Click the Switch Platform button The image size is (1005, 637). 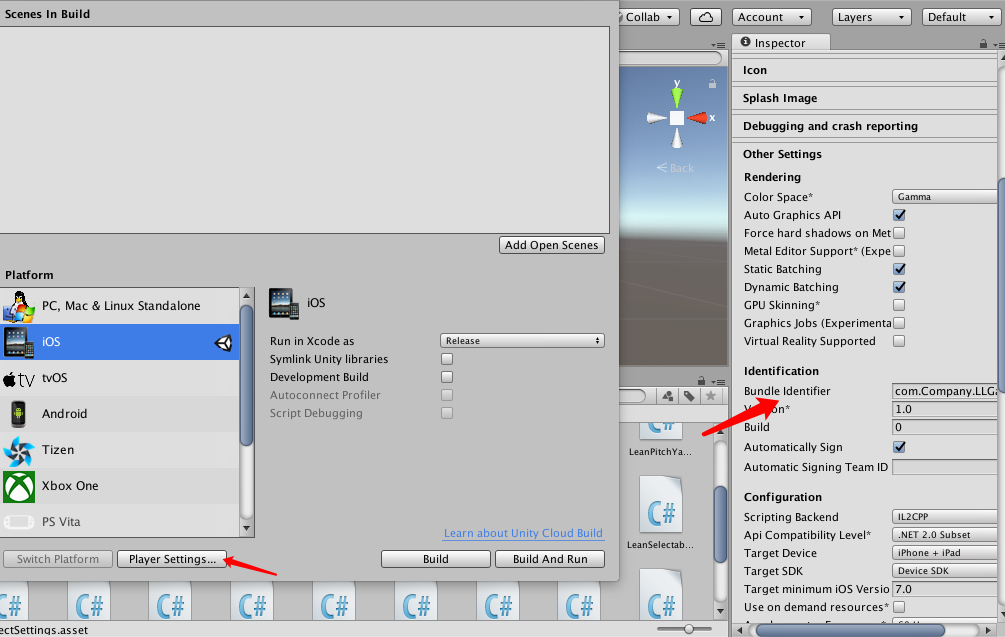click(58, 559)
